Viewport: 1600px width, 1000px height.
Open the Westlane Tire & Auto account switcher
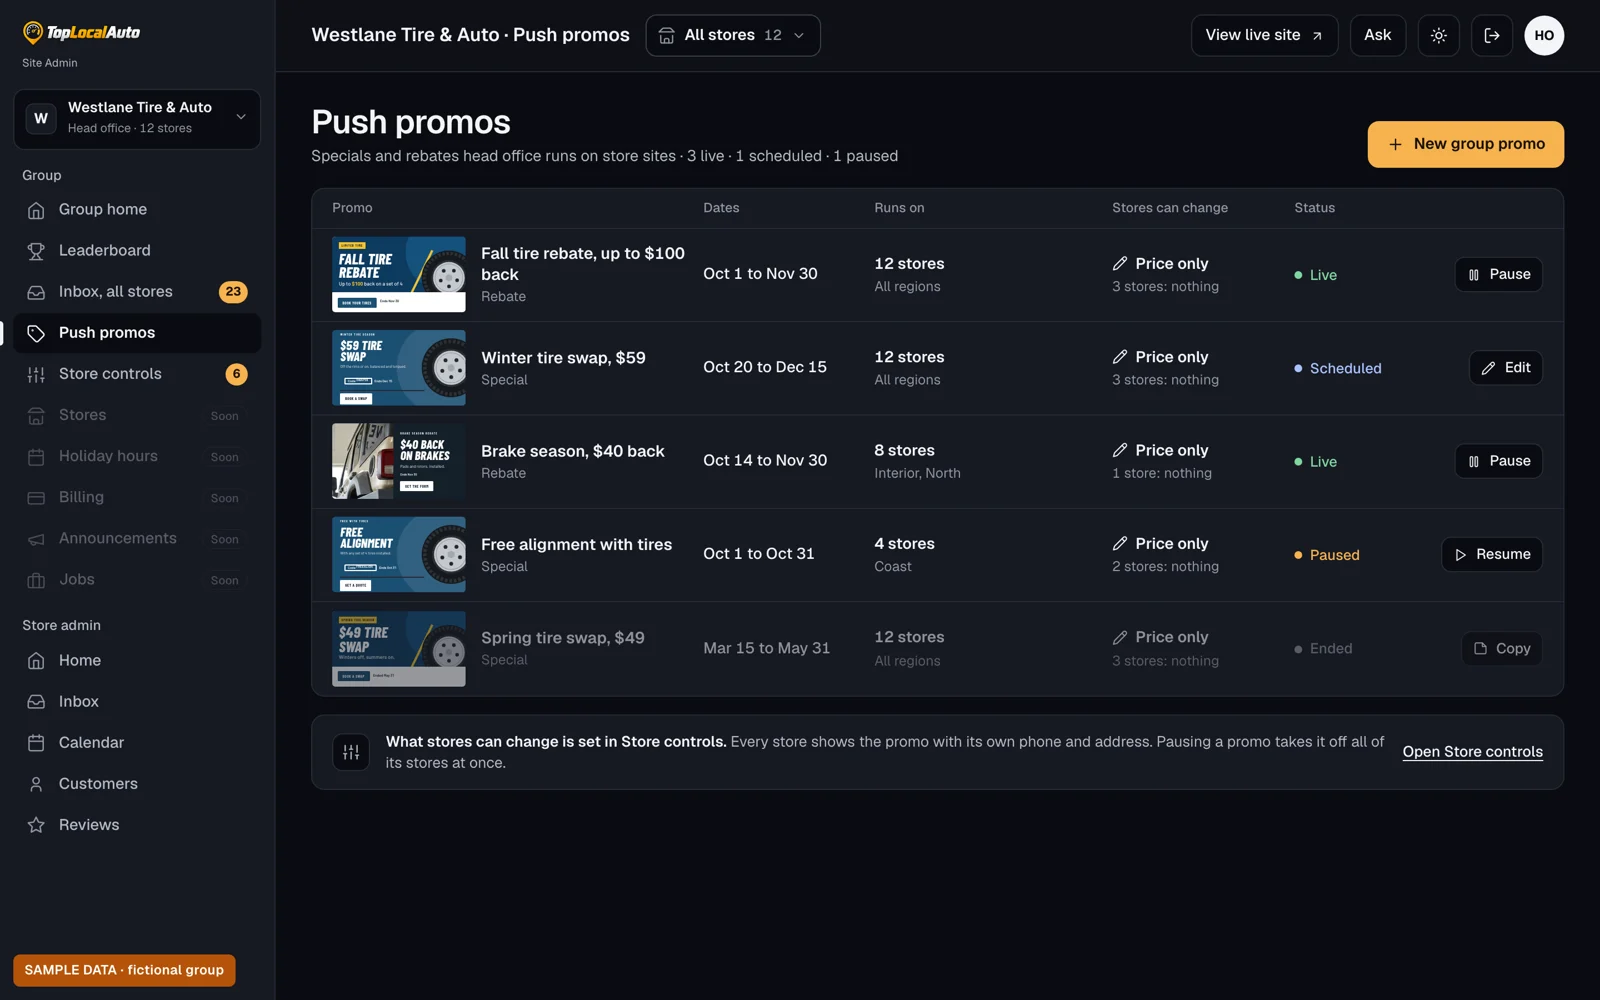(x=137, y=118)
